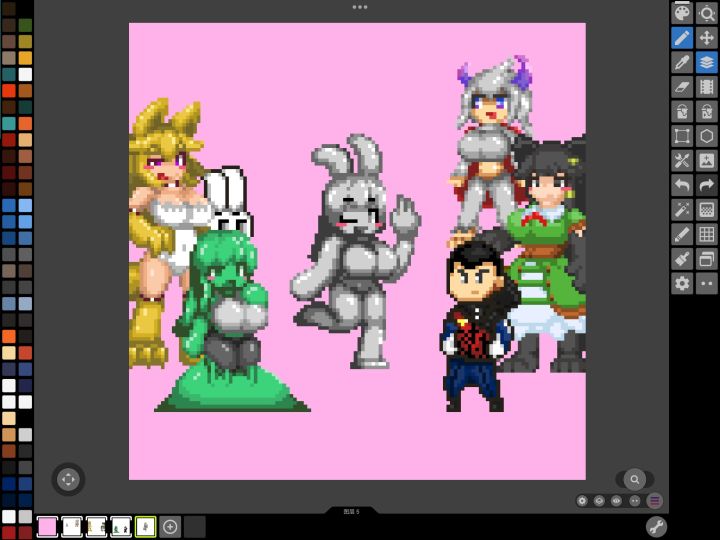Viewport: 720px width, 540px height.
Task: Toggle the pixel Grid icon
Action: coord(706,234)
